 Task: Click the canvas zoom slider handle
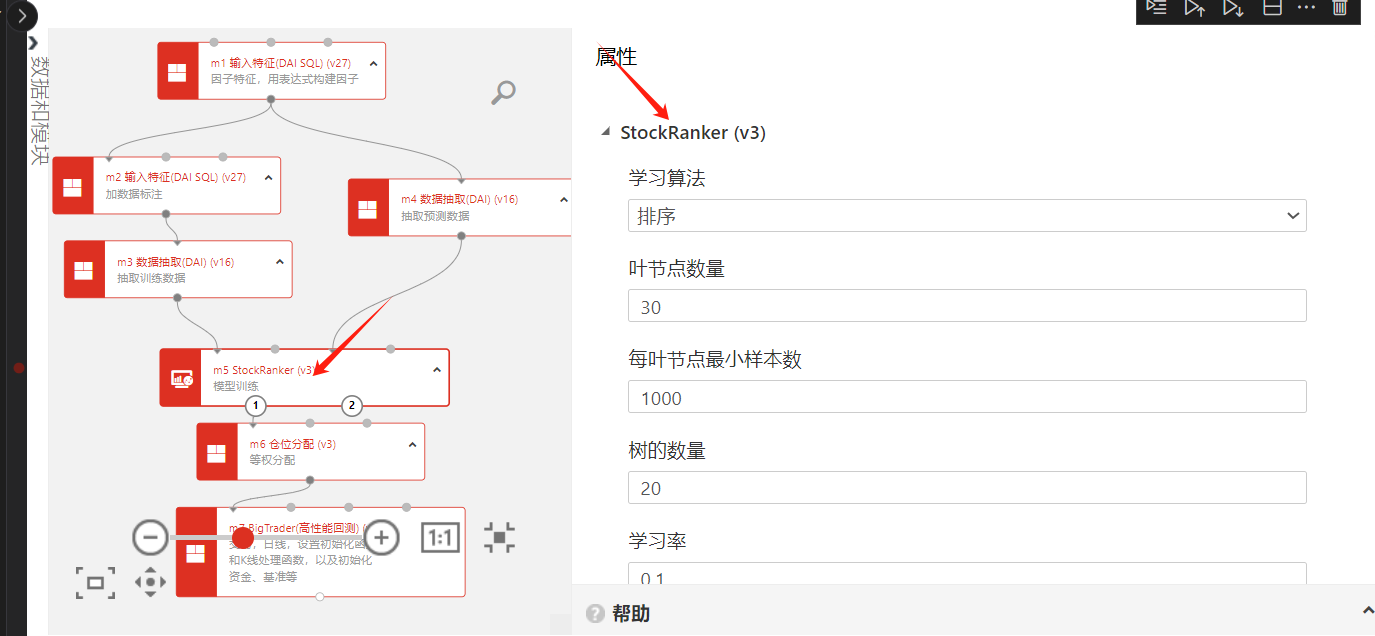(242, 538)
